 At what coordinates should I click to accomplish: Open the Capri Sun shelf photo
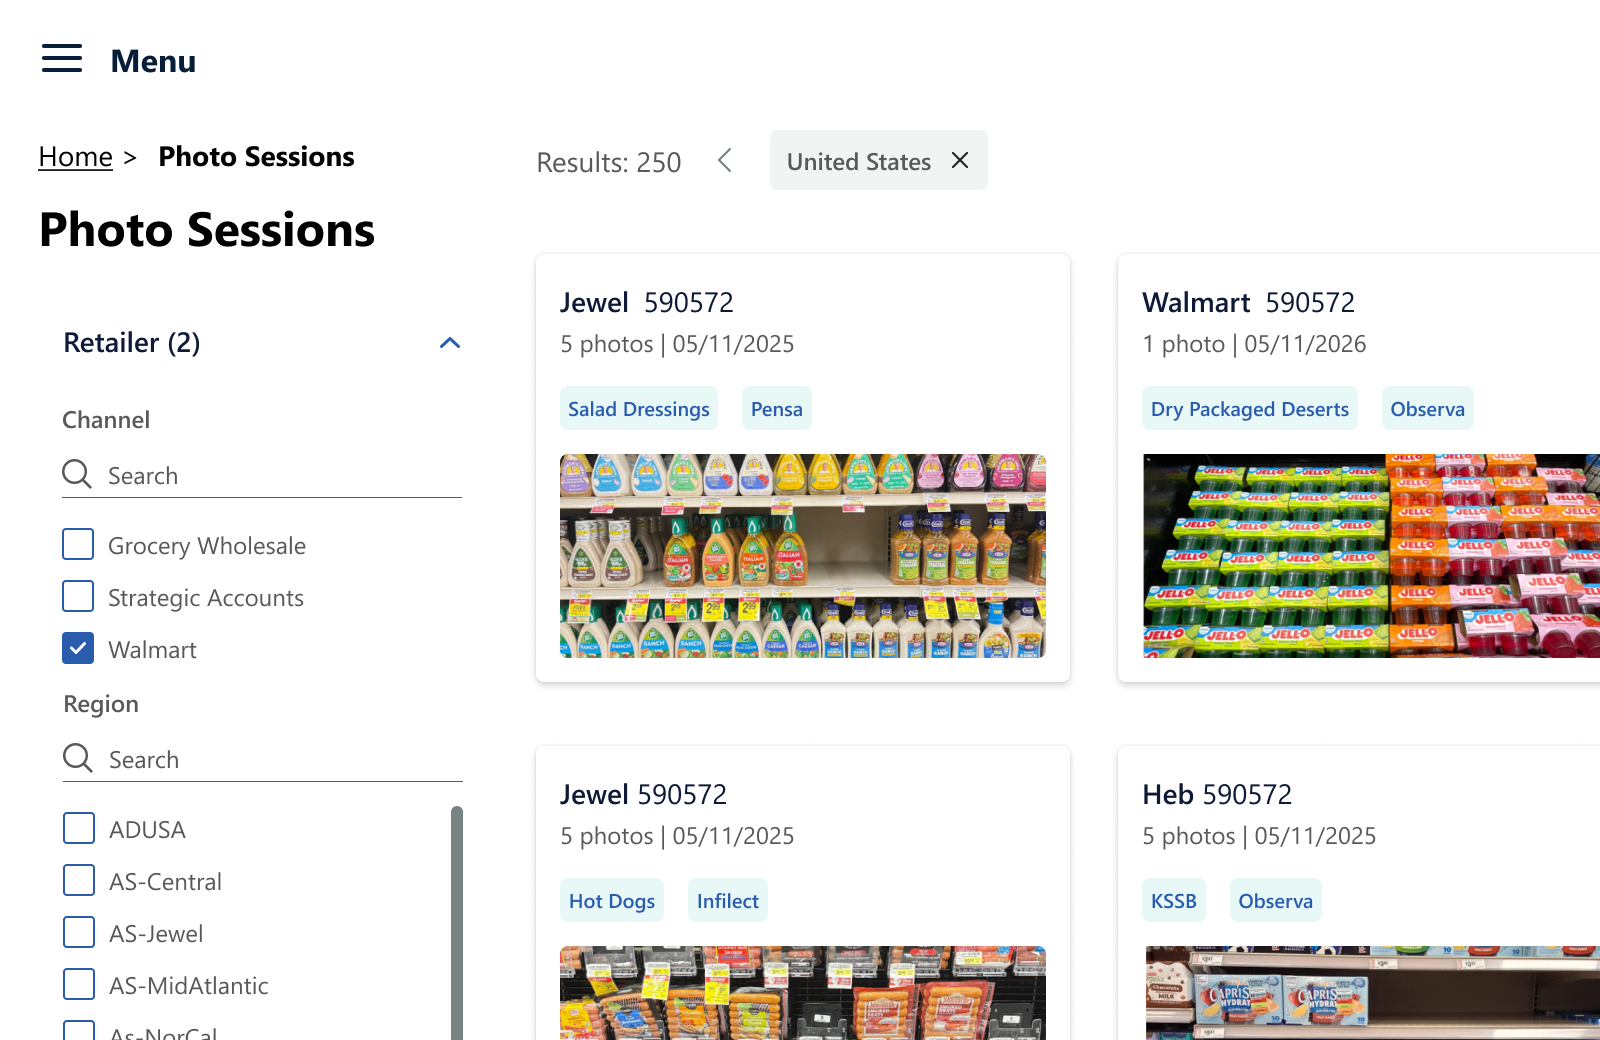point(1371,993)
